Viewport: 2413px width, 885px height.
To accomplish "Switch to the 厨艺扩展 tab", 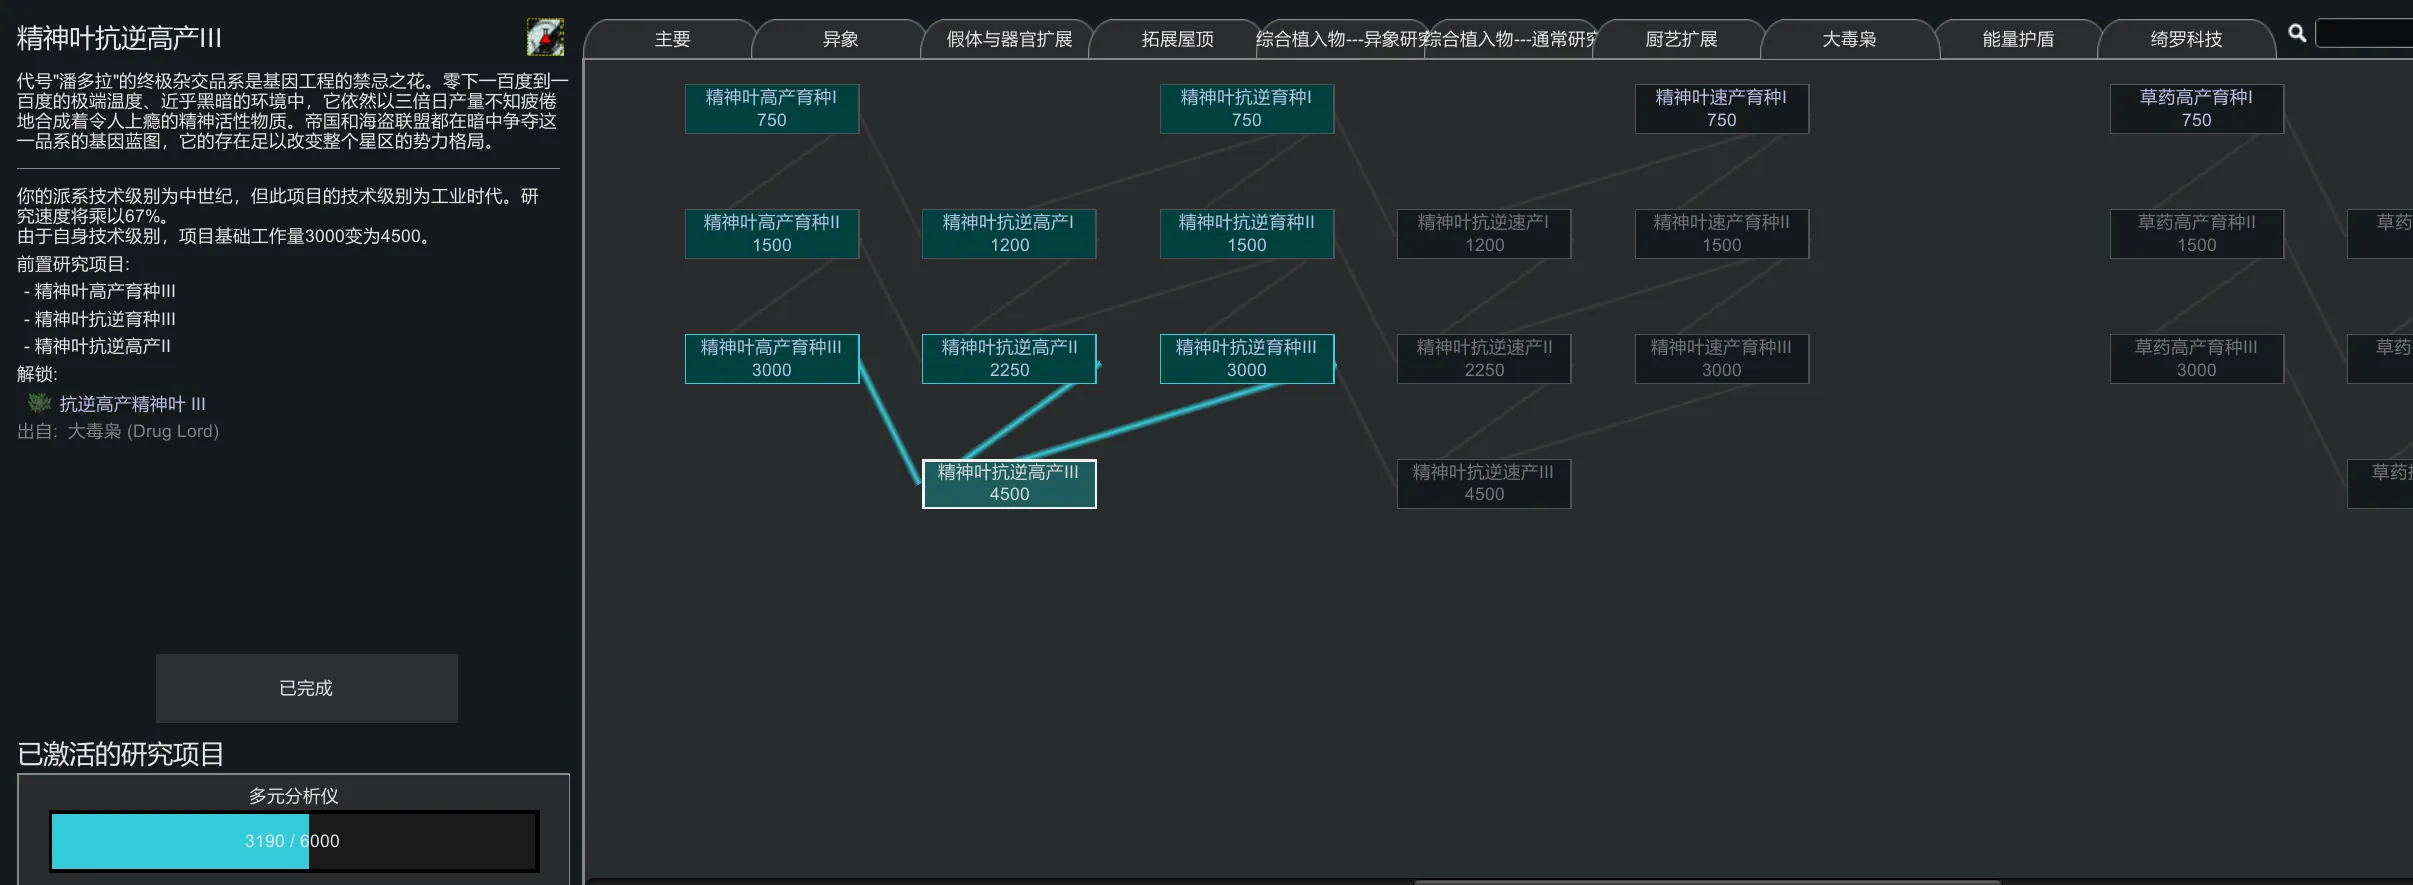I will pyautogui.click(x=1680, y=39).
